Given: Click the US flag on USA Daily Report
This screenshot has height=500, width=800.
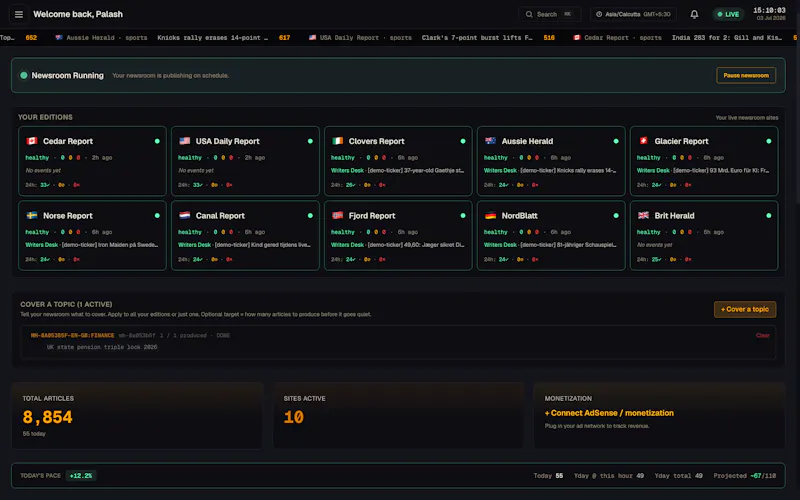Looking at the screenshot, I should pyautogui.click(x=185, y=141).
